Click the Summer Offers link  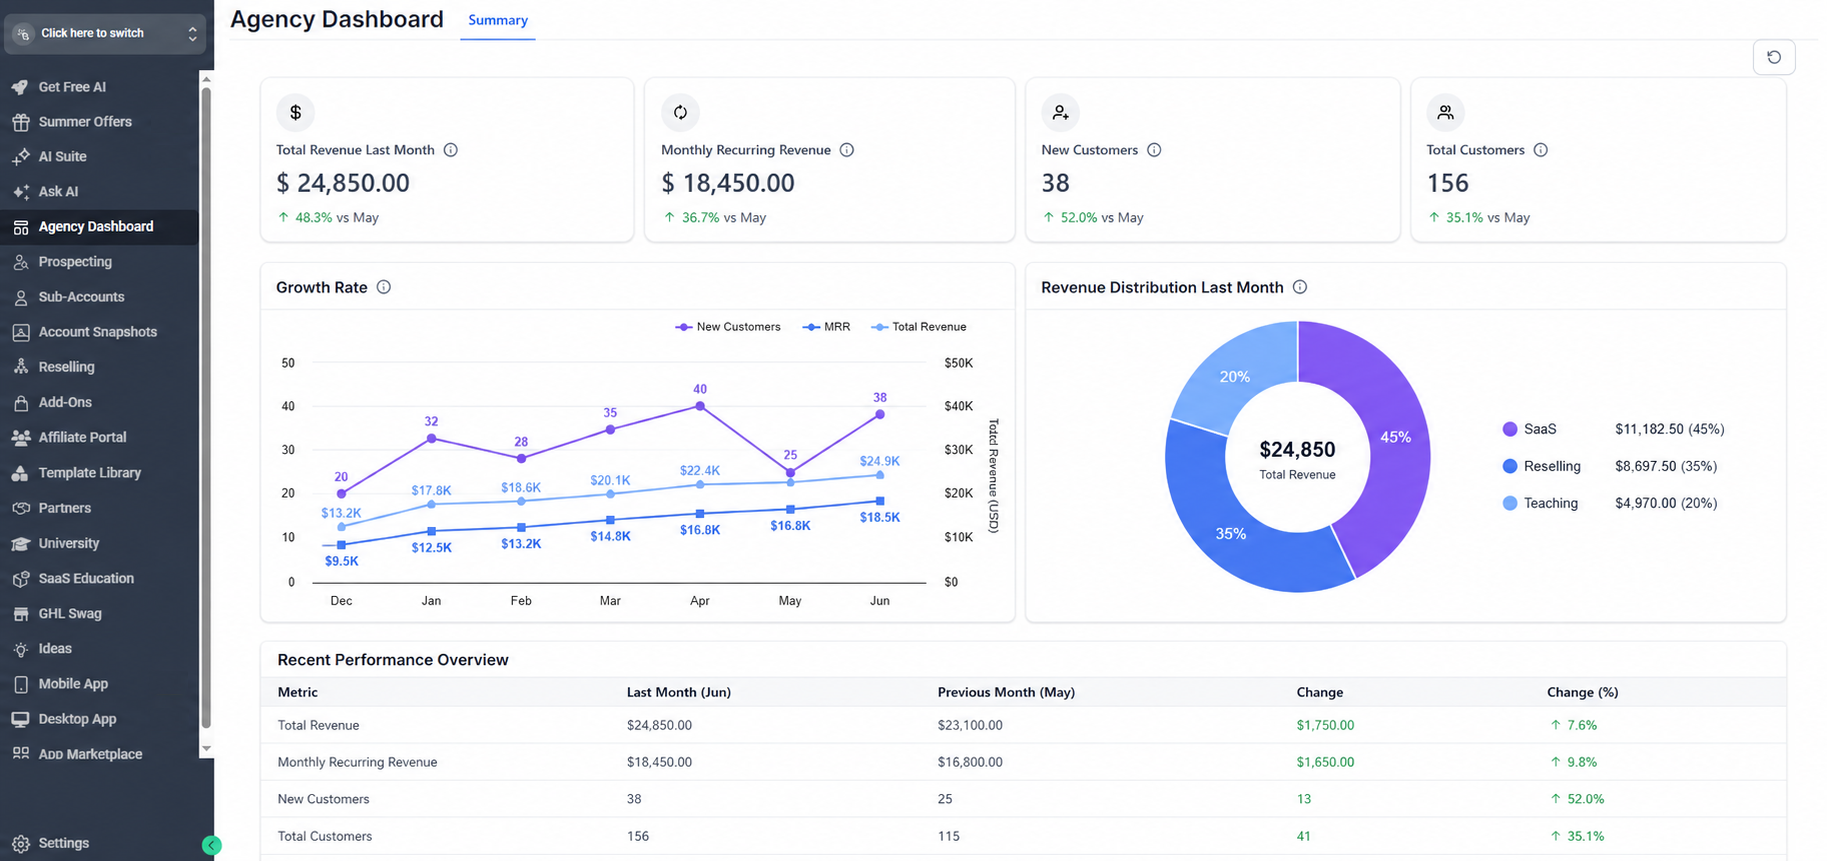pyautogui.click(x=85, y=122)
